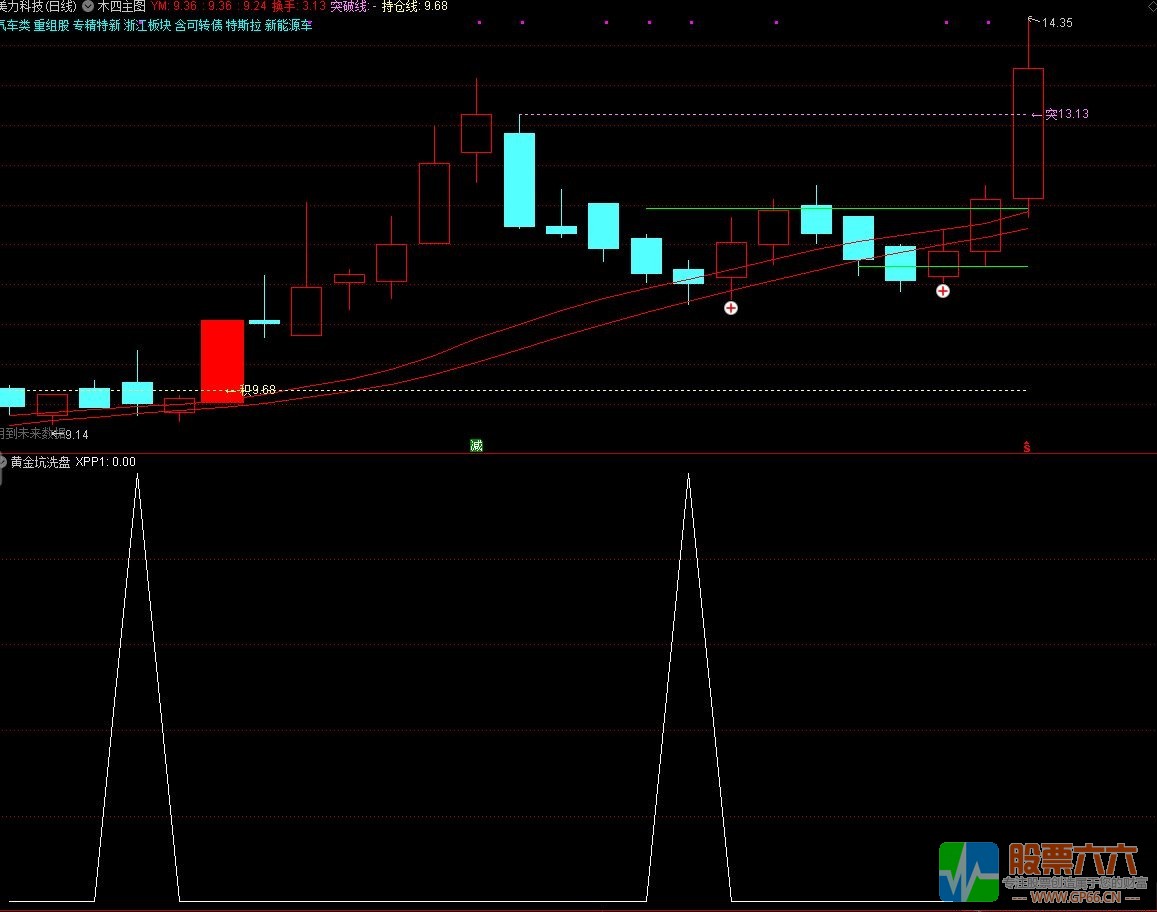
Task: Select the 专精特新 concept tag
Action: (x=97, y=25)
